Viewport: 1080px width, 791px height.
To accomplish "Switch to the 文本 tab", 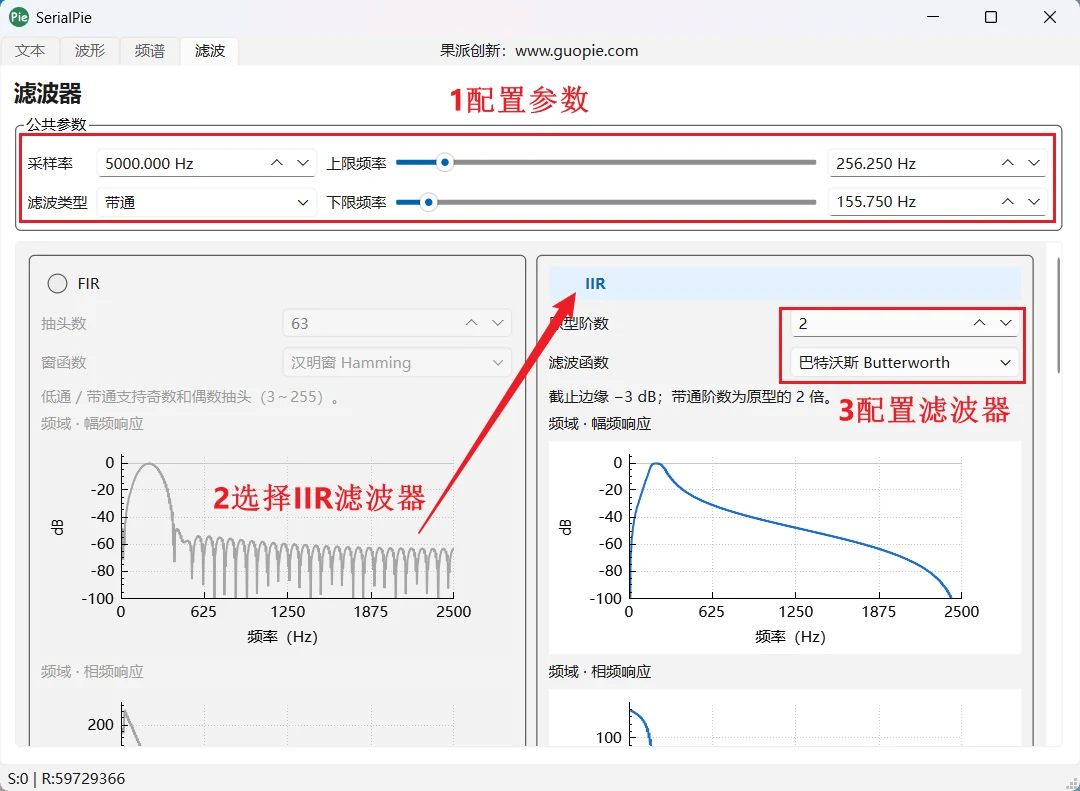I will pyautogui.click(x=30, y=51).
